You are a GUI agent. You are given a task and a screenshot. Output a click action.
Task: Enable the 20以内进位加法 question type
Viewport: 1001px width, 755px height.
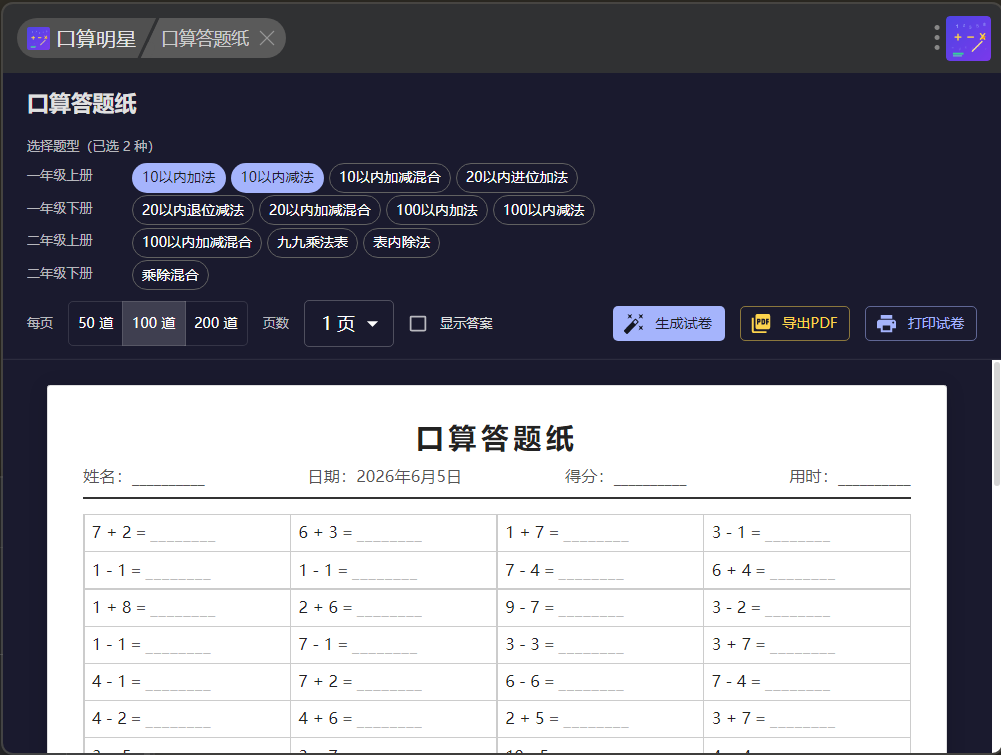517,177
